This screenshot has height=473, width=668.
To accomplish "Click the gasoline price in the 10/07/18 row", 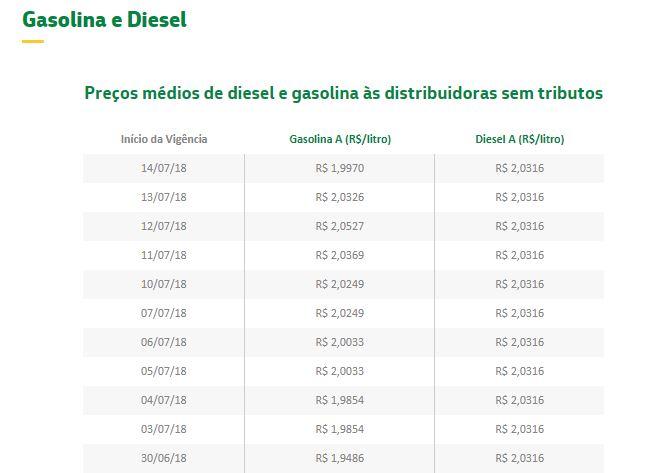I will point(339,284).
